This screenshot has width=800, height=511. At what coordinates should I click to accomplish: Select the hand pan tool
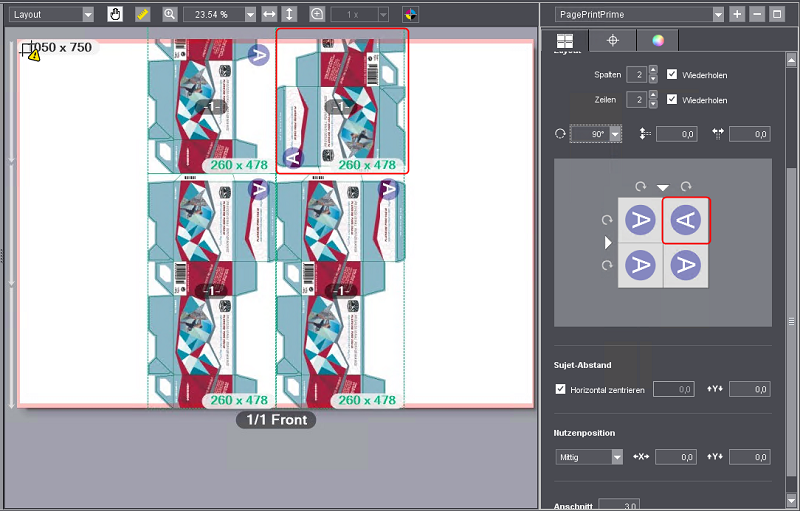tap(115, 14)
